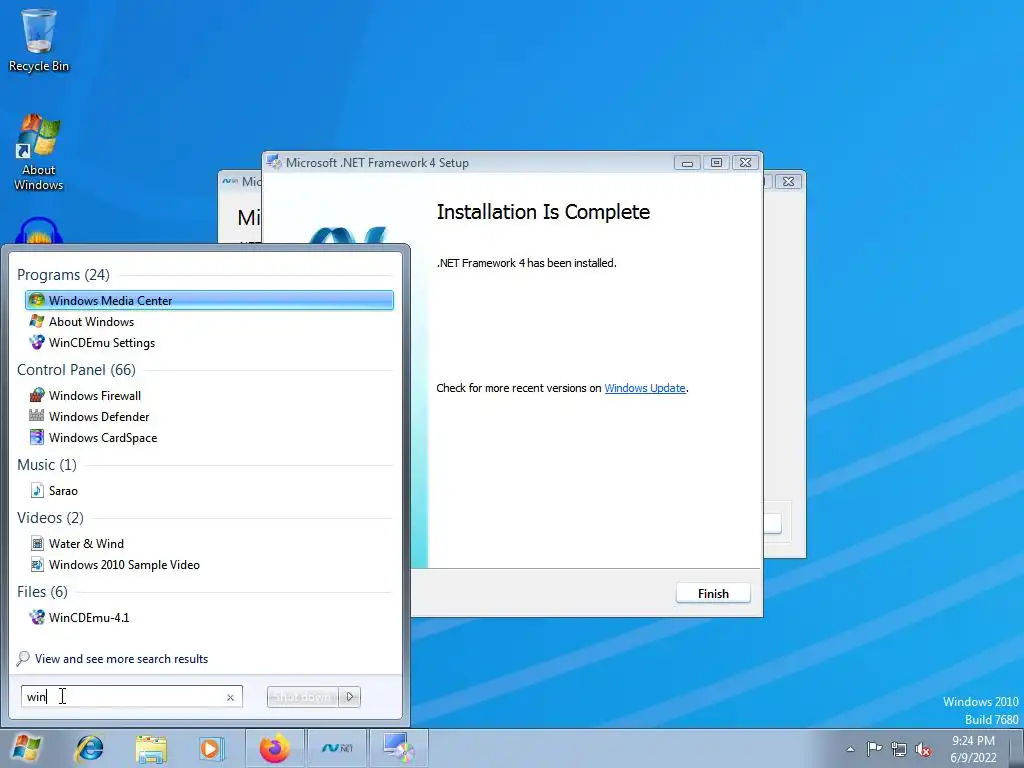Click the Shut down button
This screenshot has width=1024, height=768.
pyautogui.click(x=304, y=697)
